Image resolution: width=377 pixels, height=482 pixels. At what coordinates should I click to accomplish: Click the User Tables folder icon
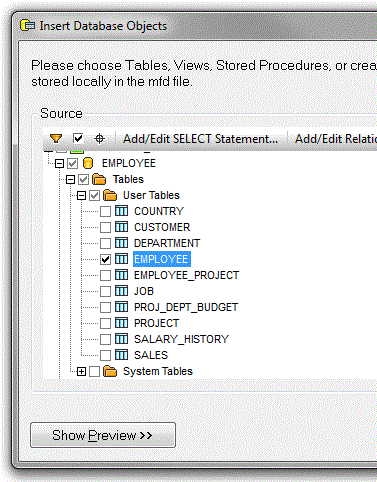(x=110, y=195)
